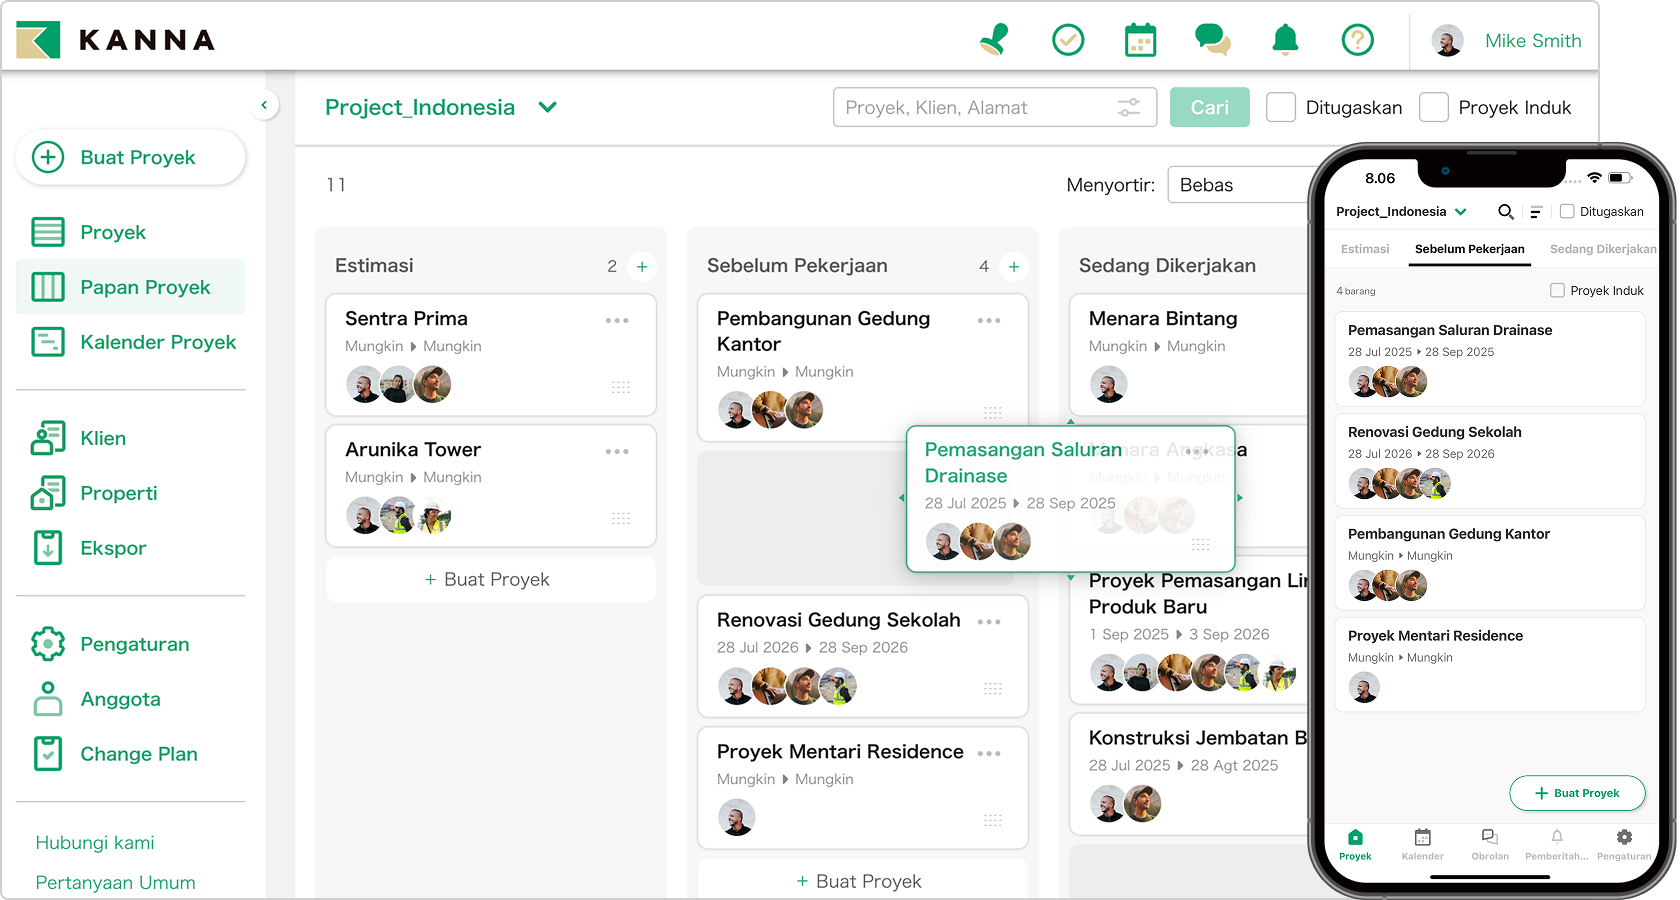Open the chat messages icon in the top bar
The height and width of the screenshot is (900, 1680).
pos(1213,40)
